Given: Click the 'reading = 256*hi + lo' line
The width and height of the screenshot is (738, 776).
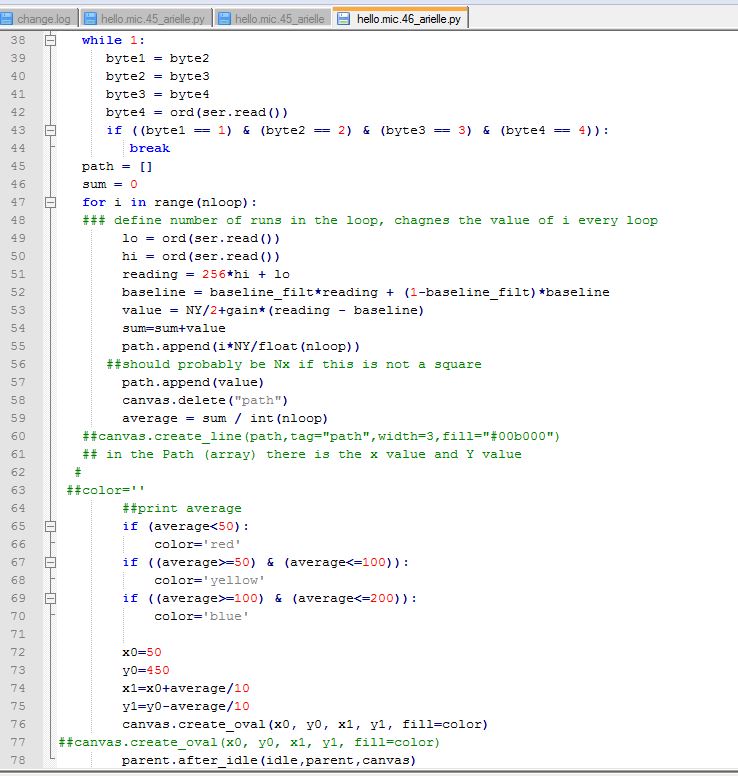Looking at the screenshot, I should click(x=206, y=274).
